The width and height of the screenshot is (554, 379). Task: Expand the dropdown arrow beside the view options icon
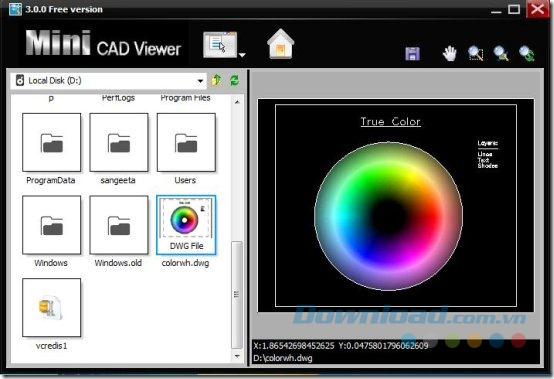(x=242, y=55)
